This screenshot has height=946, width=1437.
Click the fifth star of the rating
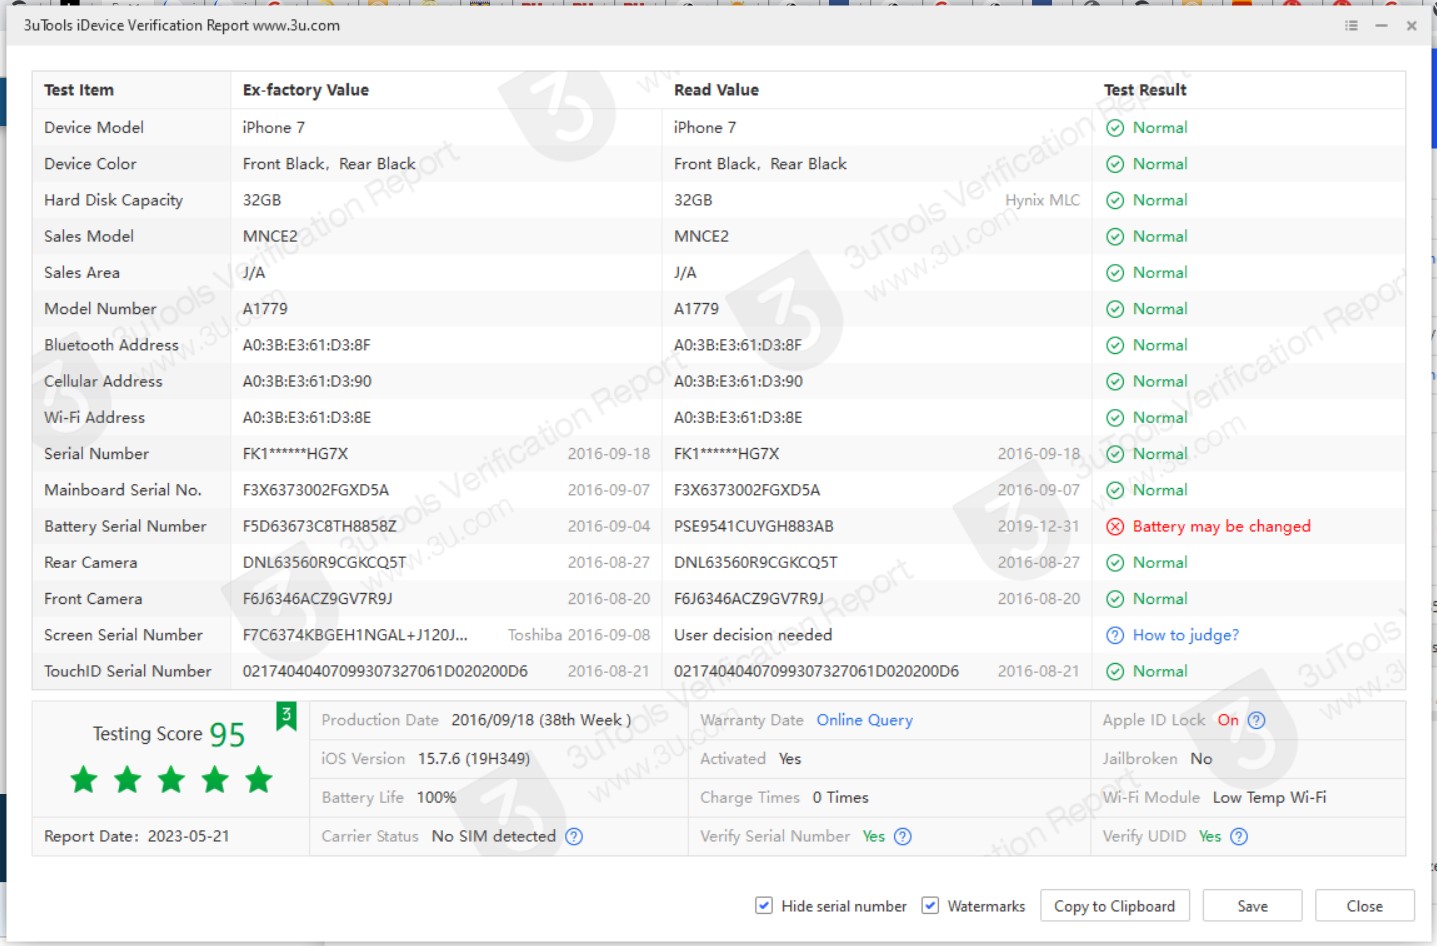259,780
